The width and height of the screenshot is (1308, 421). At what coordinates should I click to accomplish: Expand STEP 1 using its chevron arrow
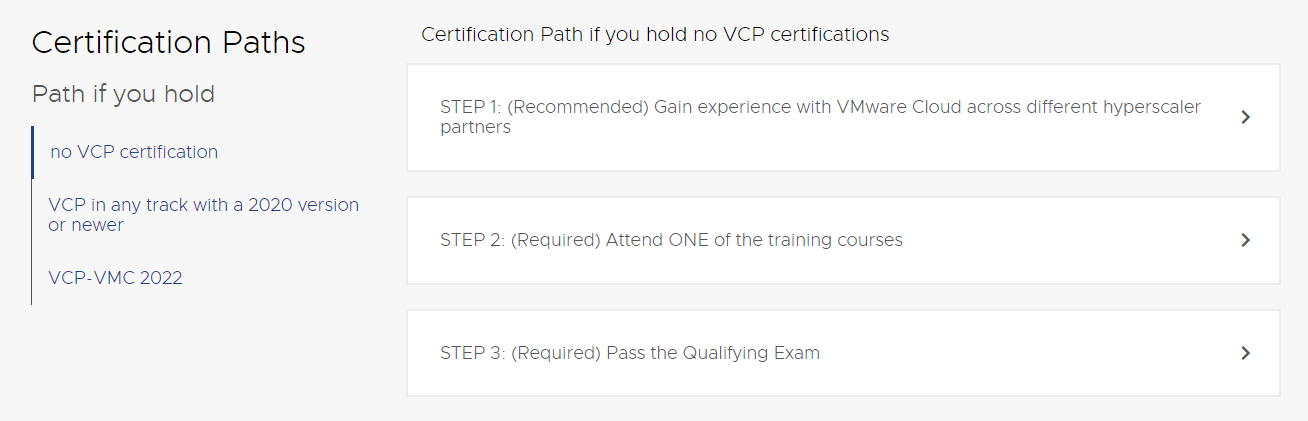click(x=1245, y=117)
